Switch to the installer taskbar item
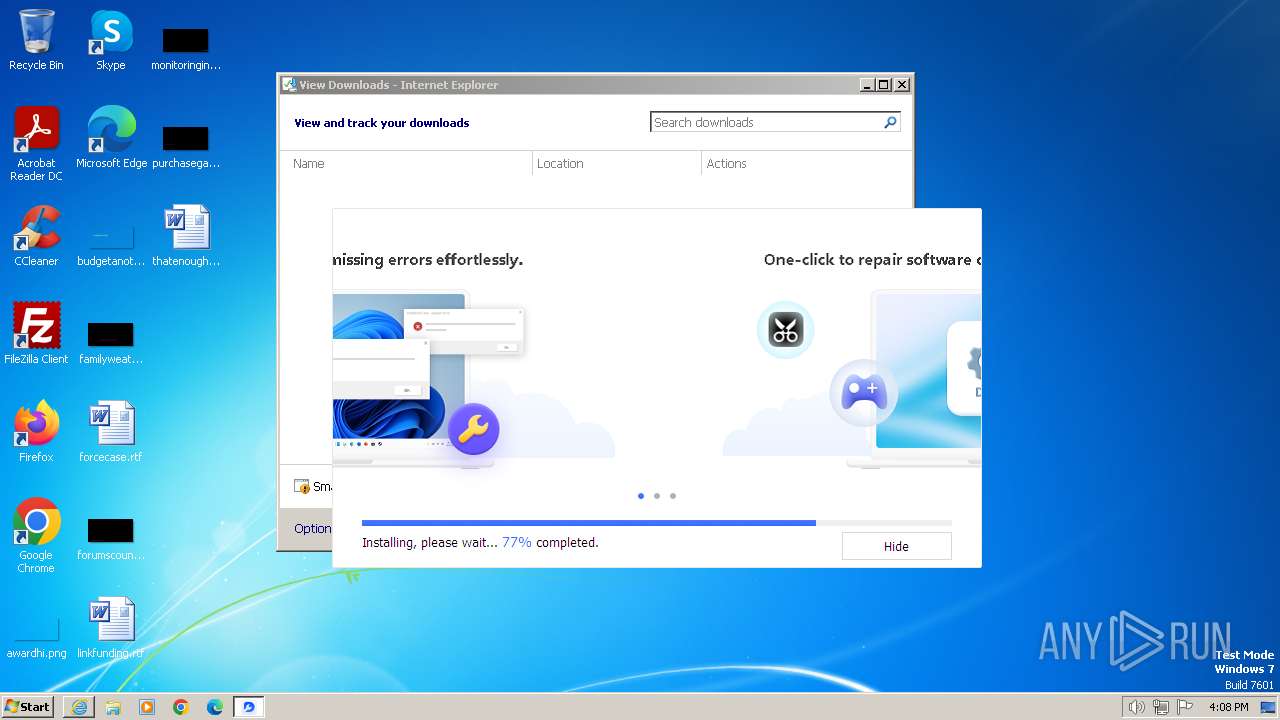This screenshot has height=720, width=1280. [x=249, y=707]
